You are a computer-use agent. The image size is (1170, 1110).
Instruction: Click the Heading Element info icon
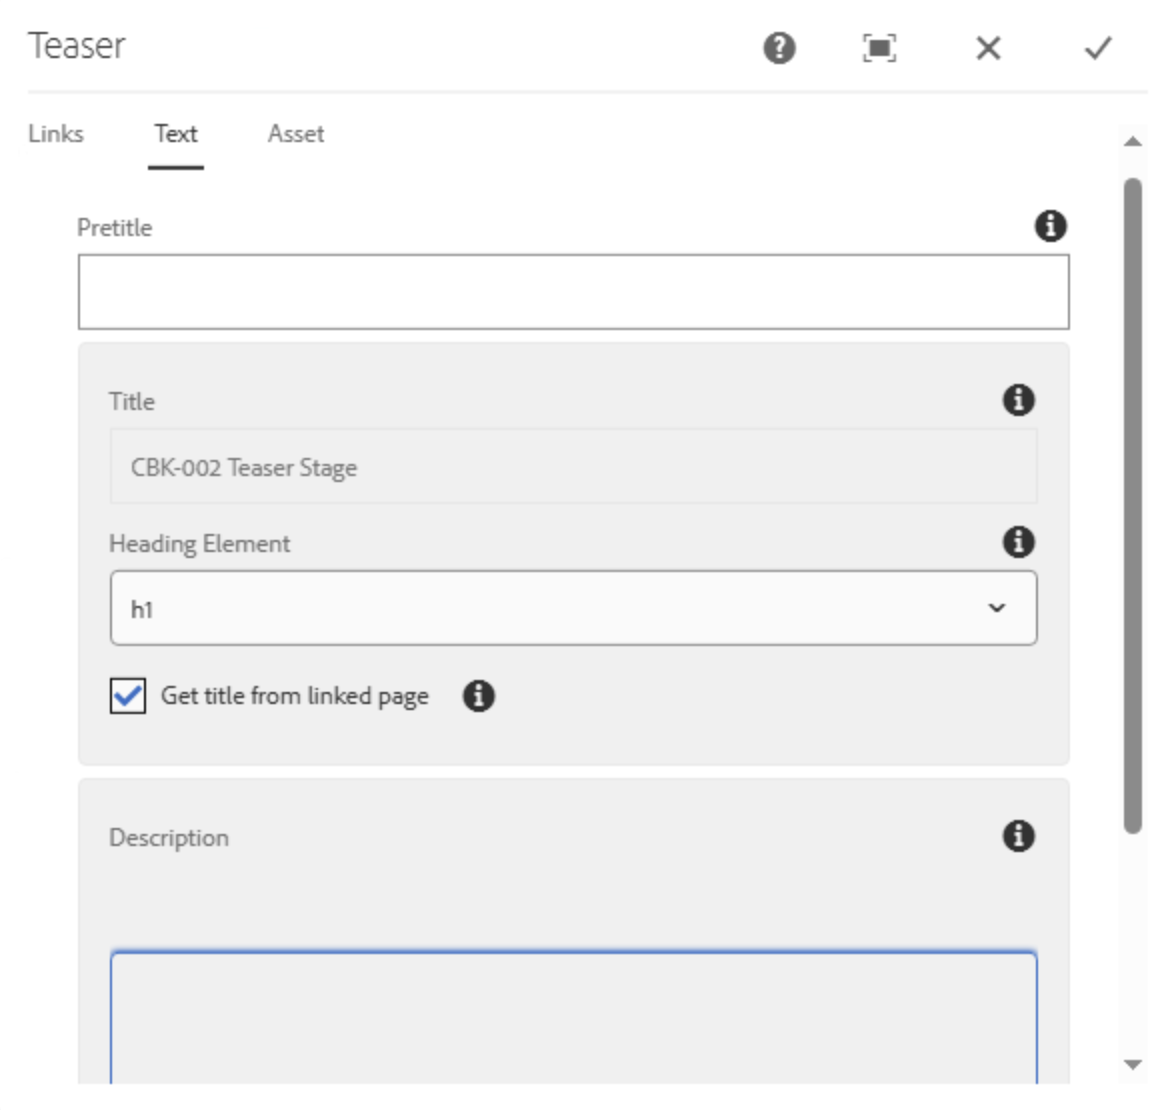coord(1018,542)
